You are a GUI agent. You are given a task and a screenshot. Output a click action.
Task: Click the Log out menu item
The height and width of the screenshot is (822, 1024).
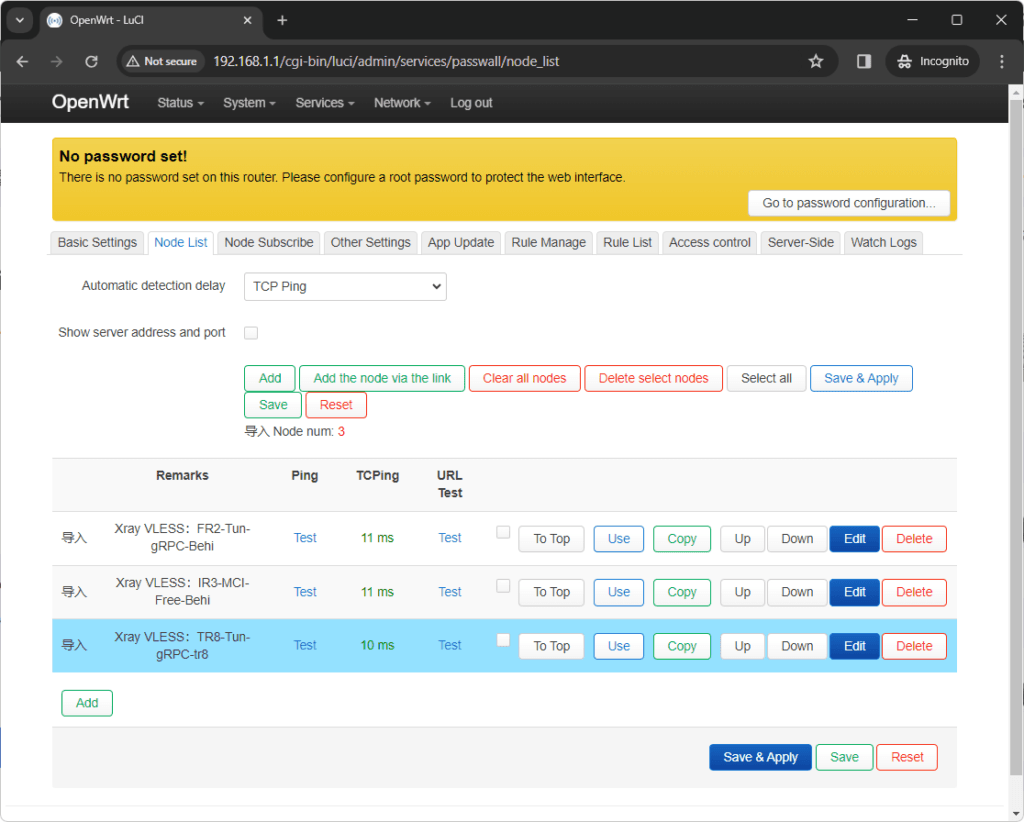471,103
